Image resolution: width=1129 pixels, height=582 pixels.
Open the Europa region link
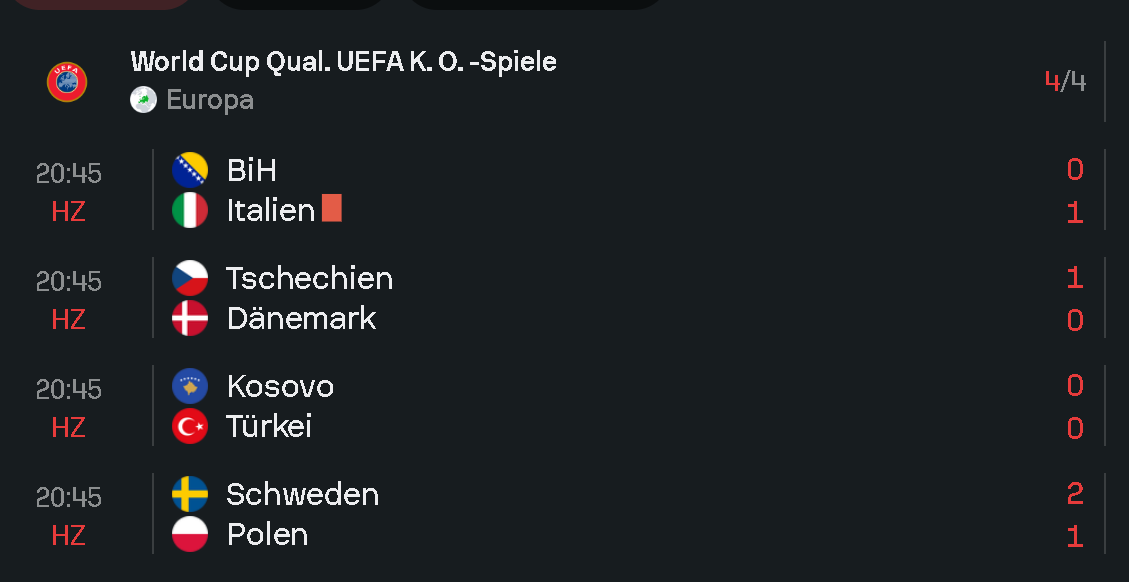210,100
